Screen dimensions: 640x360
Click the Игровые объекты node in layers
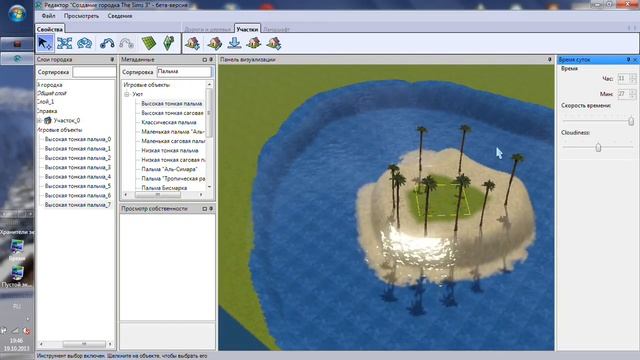60,130
